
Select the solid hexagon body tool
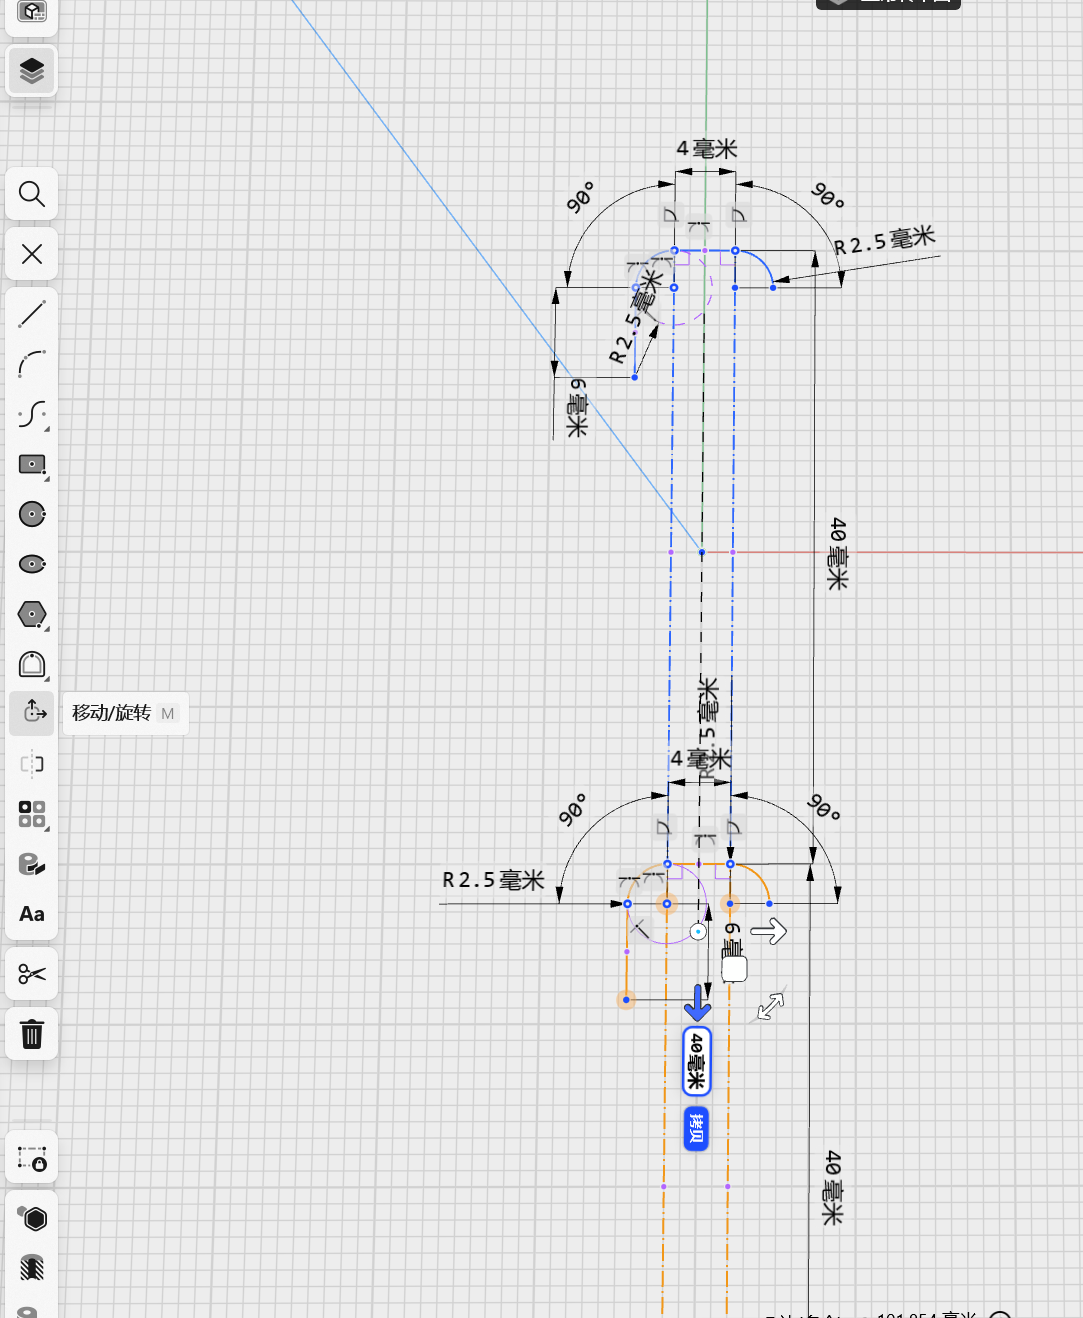(32, 1218)
